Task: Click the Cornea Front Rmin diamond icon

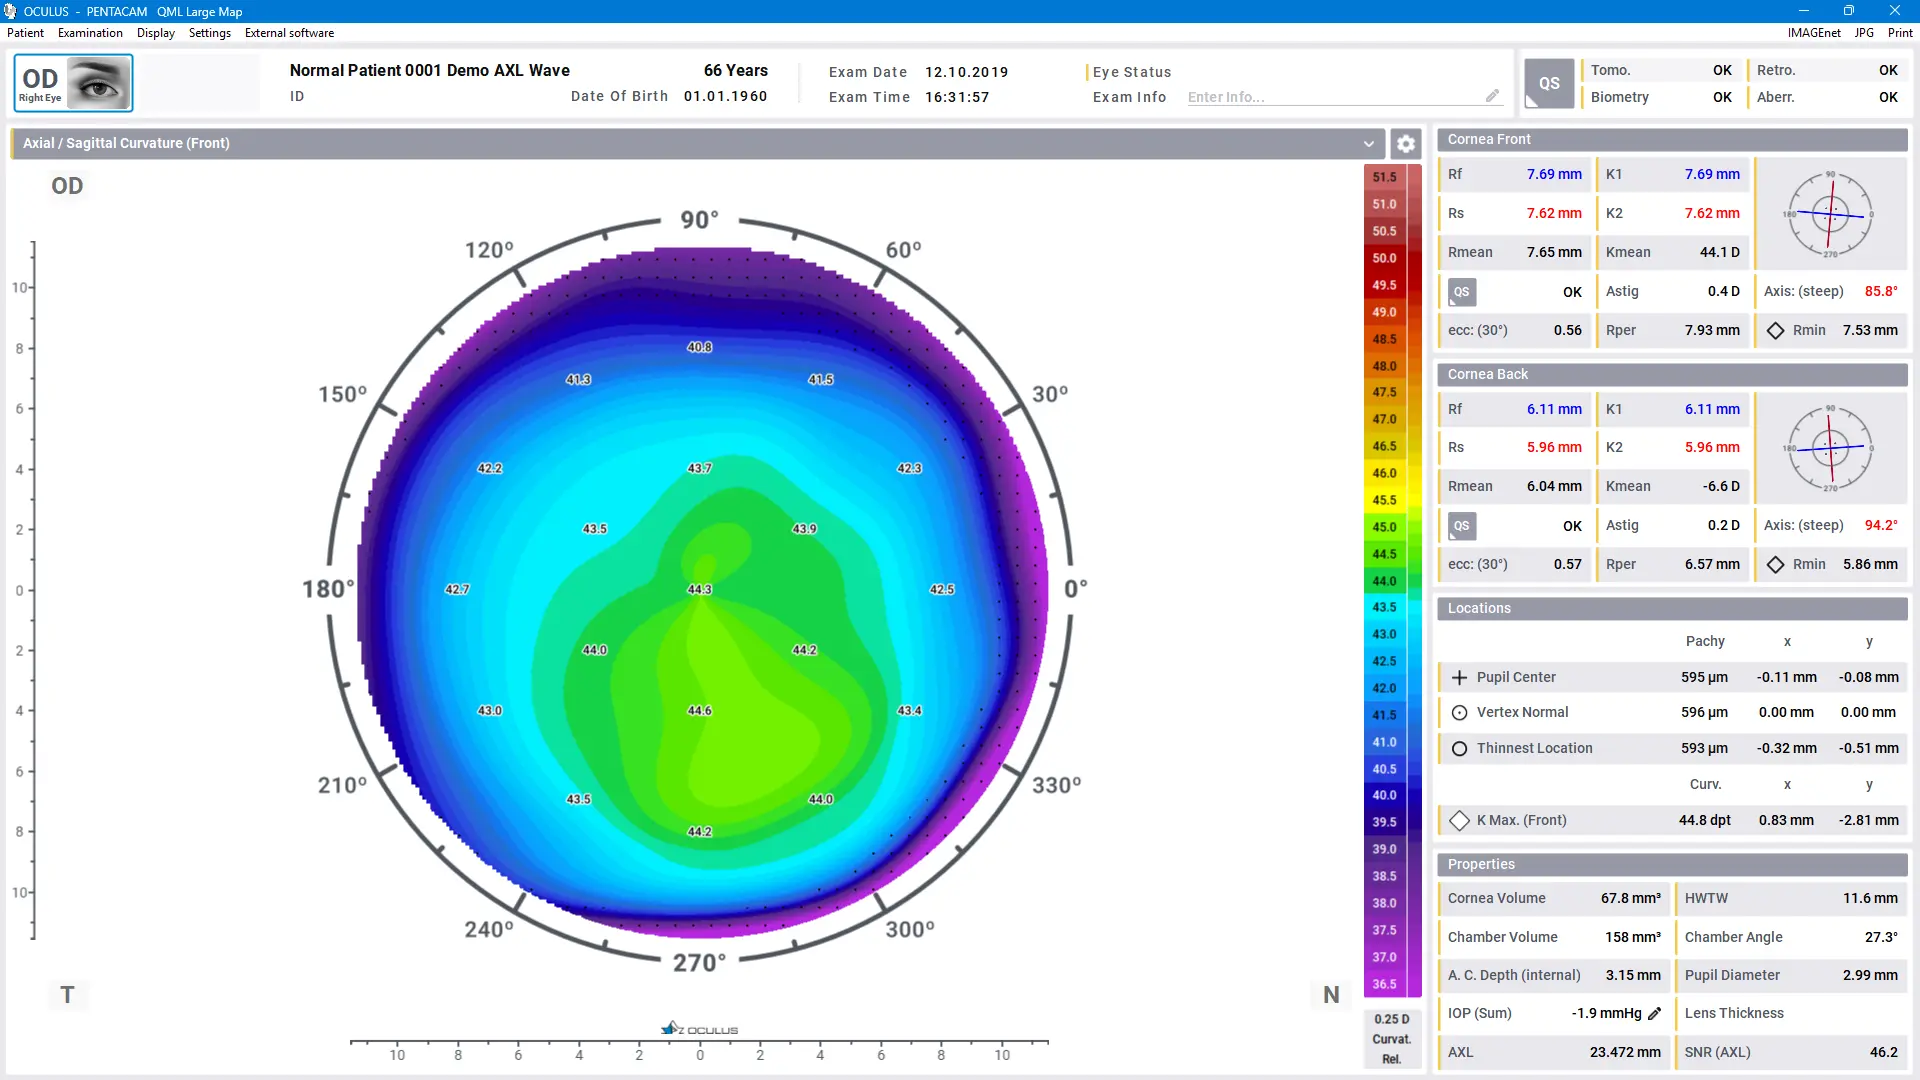Action: click(x=1775, y=331)
